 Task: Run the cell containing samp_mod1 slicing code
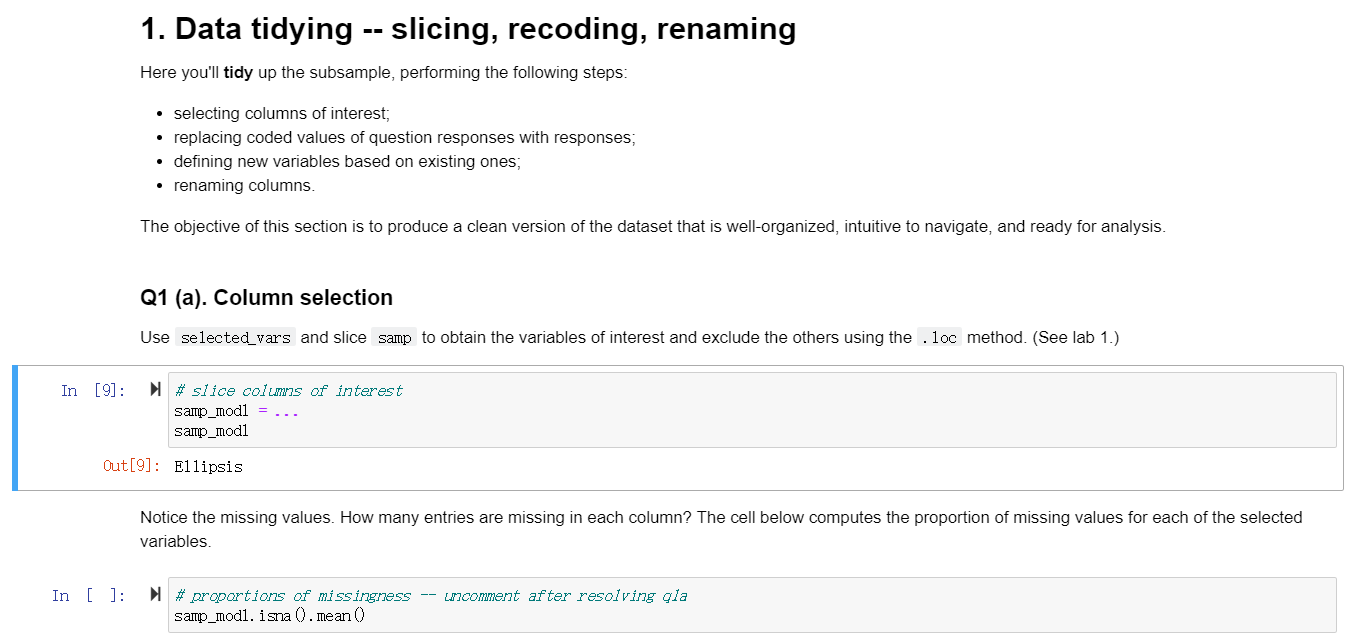pos(155,390)
